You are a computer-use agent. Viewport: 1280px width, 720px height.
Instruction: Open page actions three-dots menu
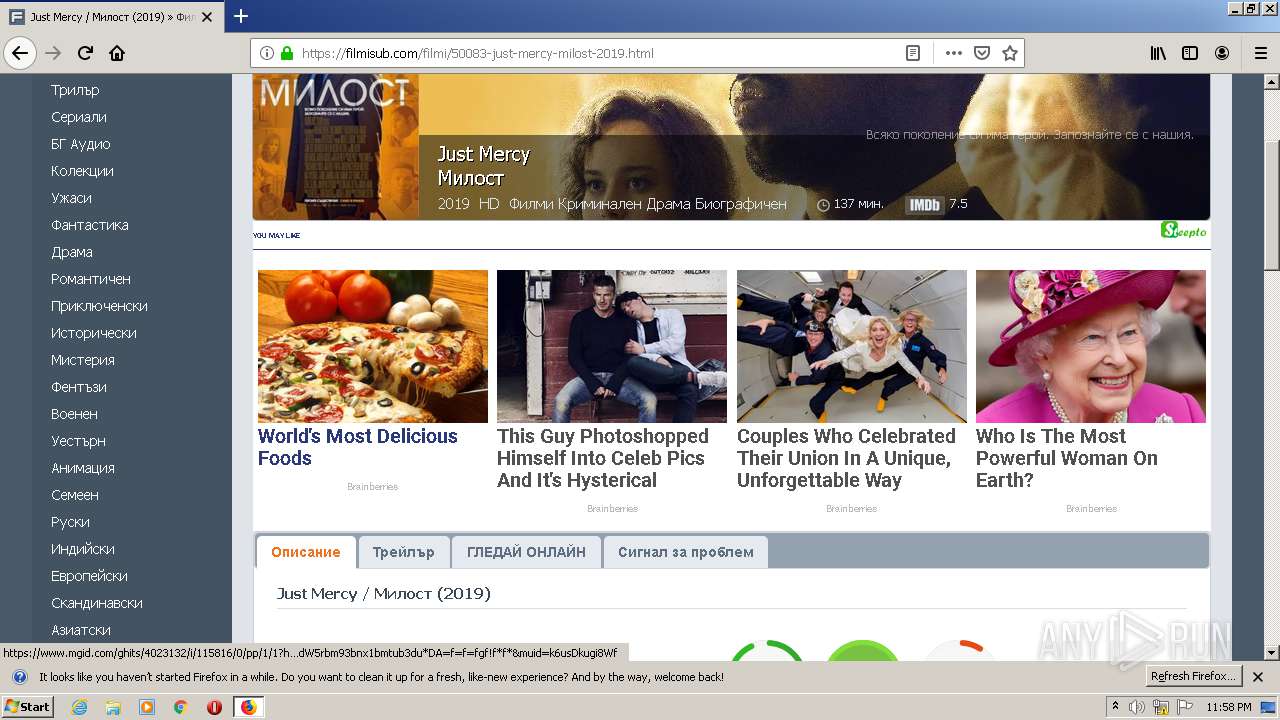click(953, 53)
